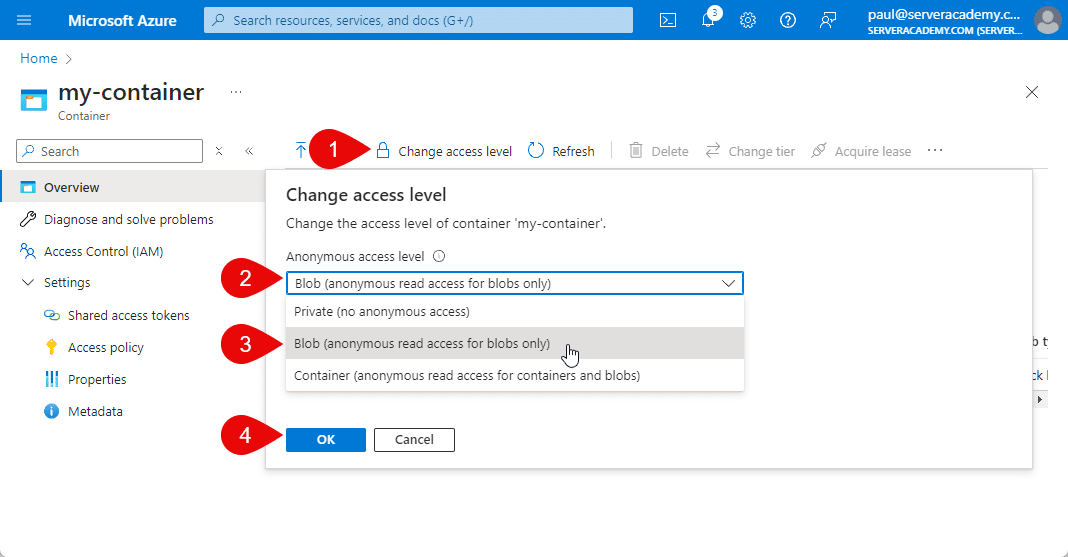Go to the Home breadcrumb link
Viewport: 1068px width, 557px height.
38,59
